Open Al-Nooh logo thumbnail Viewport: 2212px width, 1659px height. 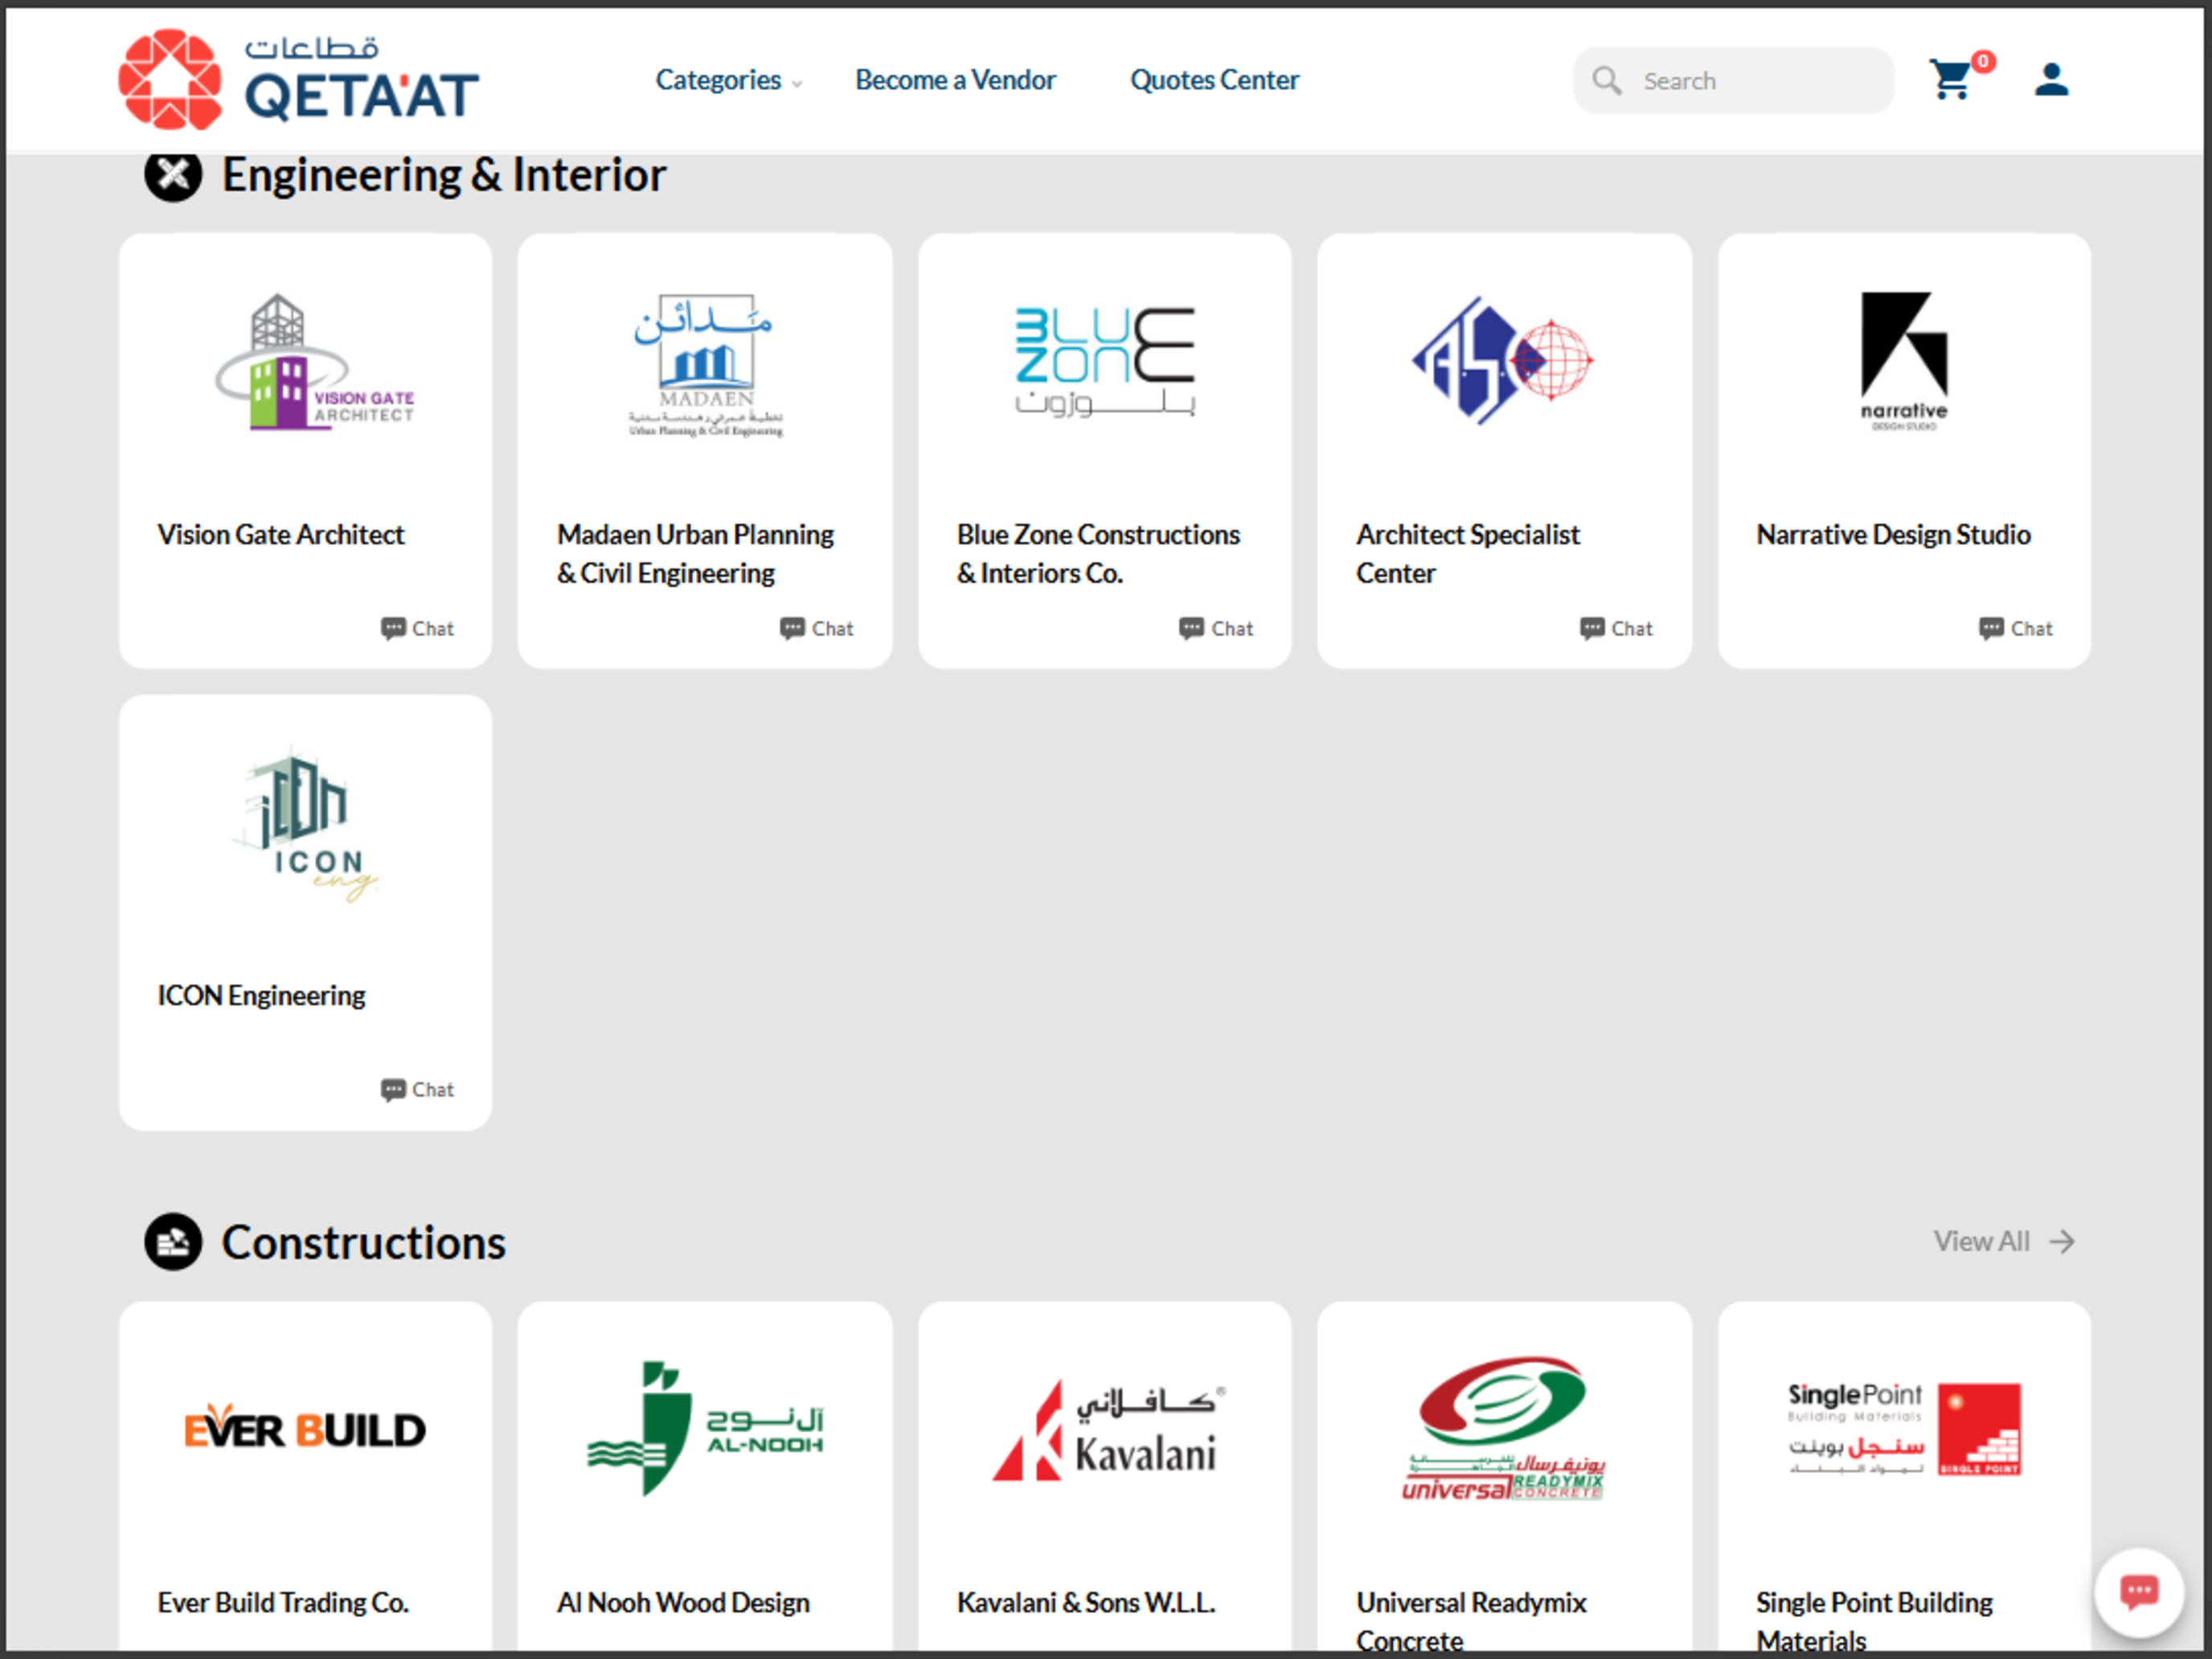[x=705, y=1428]
